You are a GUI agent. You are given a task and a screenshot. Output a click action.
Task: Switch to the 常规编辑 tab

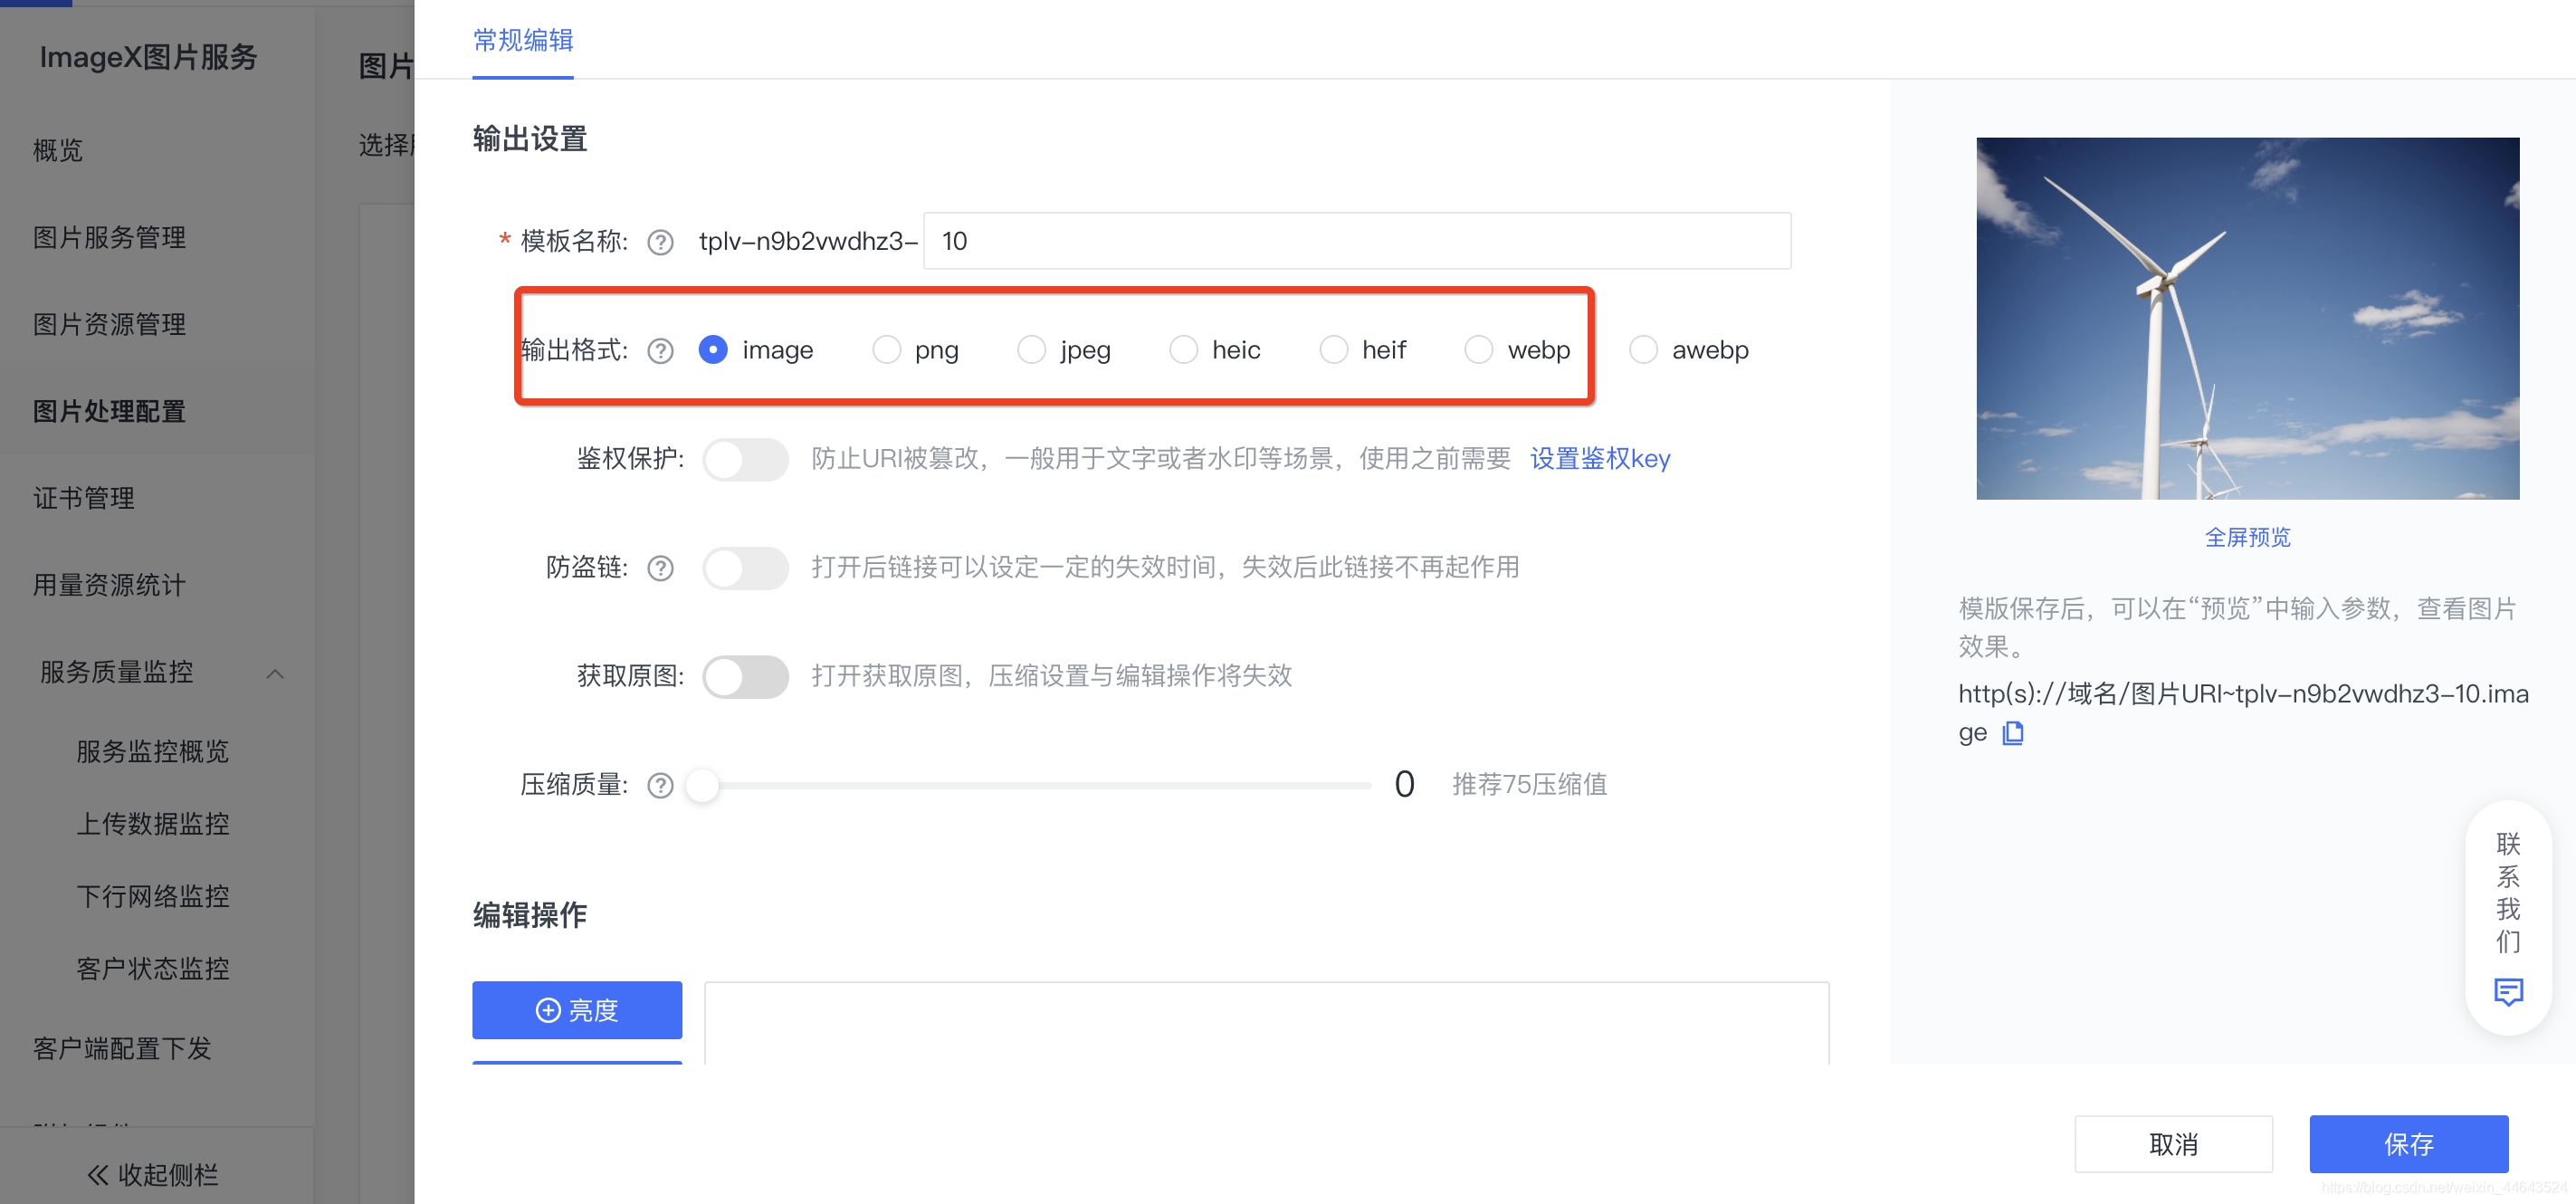point(523,40)
